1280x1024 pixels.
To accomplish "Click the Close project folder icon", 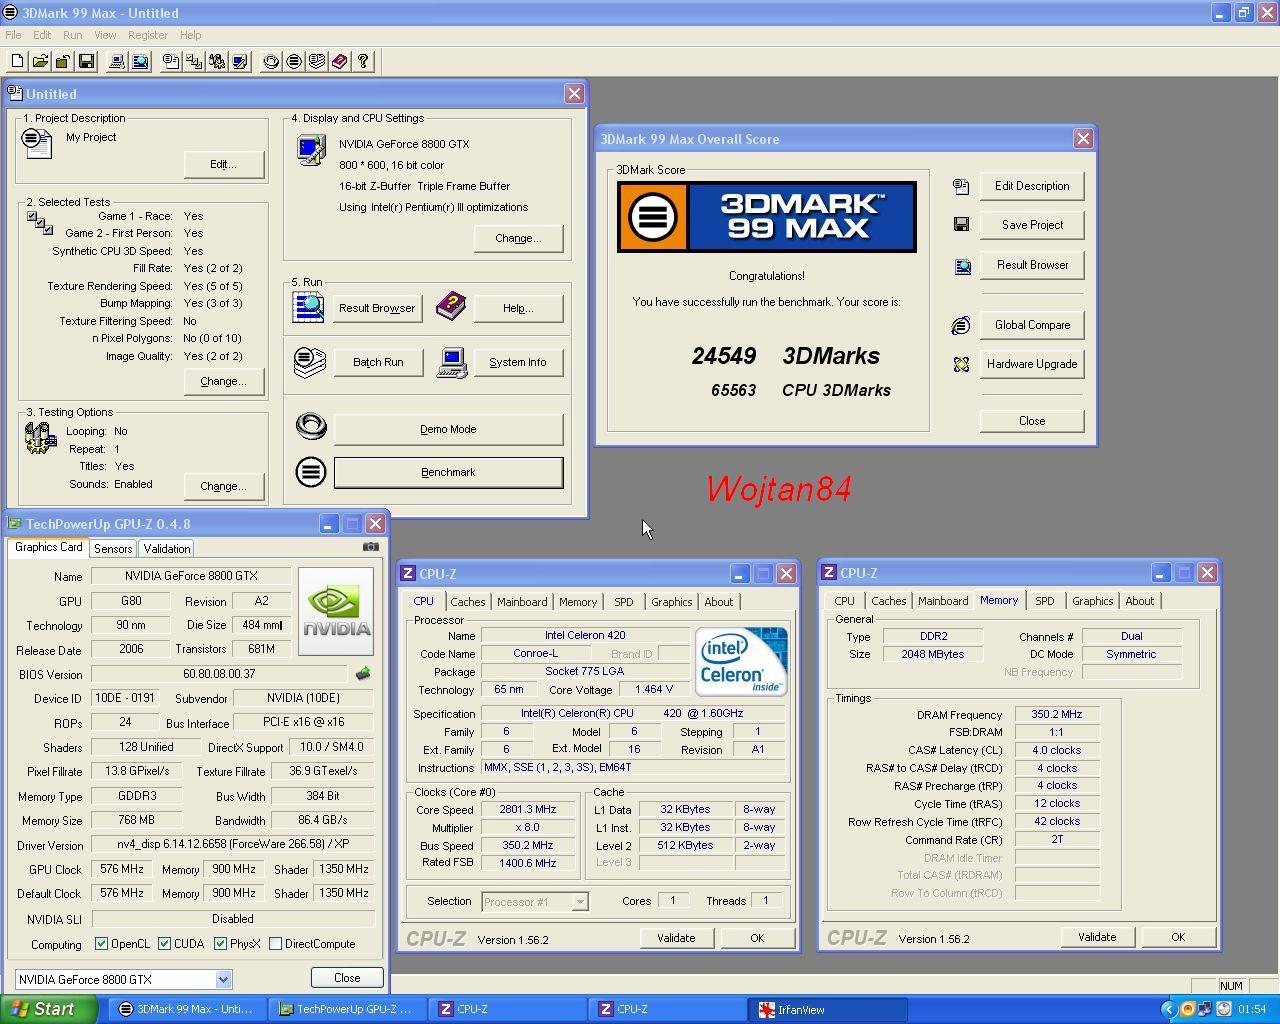I will click(62, 62).
